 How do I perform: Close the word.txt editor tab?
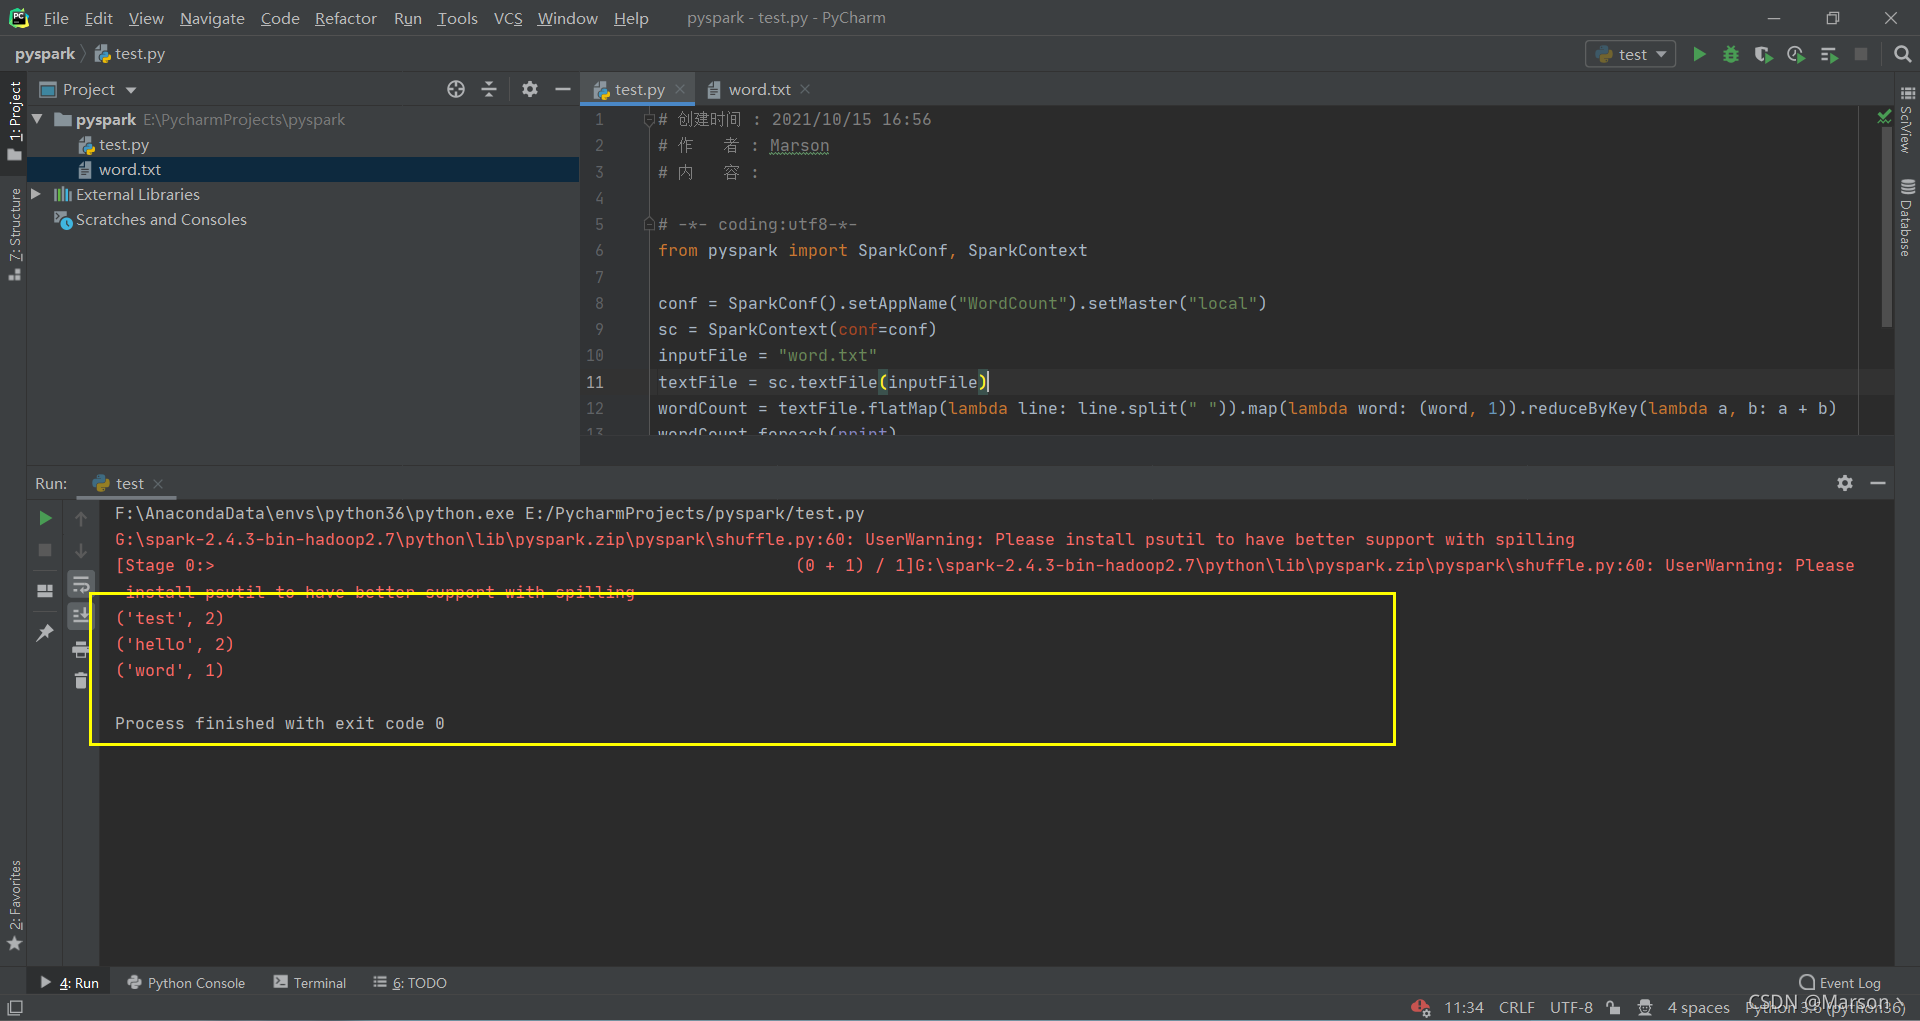[805, 89]
